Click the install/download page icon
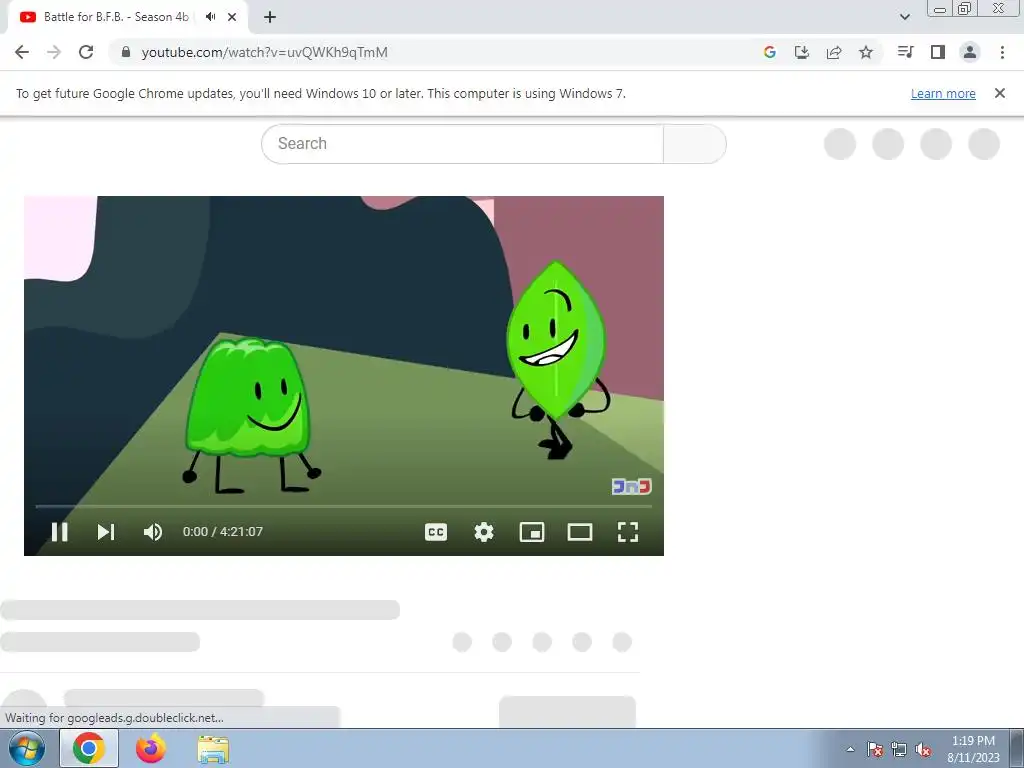1024x768 pixels. tap(801, 52)
